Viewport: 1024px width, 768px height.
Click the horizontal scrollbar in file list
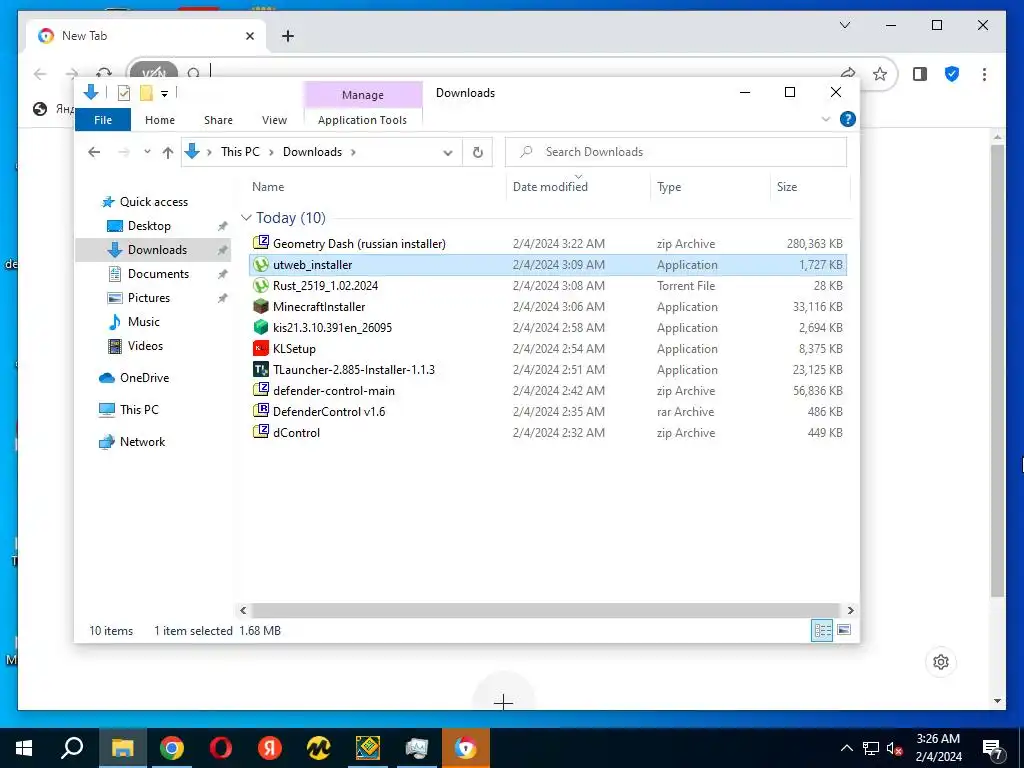point(546,610)
